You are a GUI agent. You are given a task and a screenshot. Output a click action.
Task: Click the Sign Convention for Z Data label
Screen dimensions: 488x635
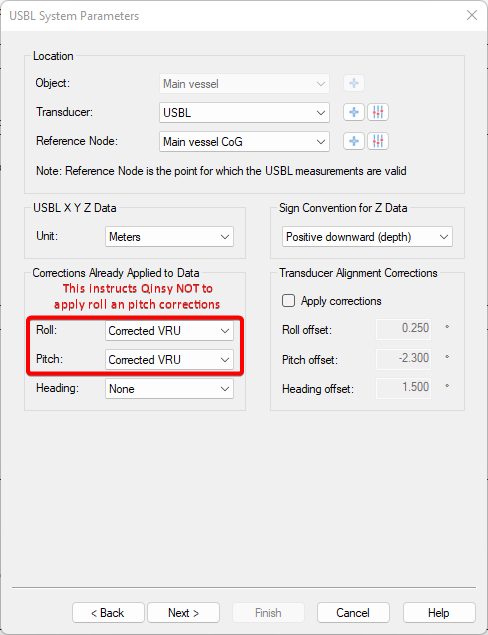tap(343, 208)
